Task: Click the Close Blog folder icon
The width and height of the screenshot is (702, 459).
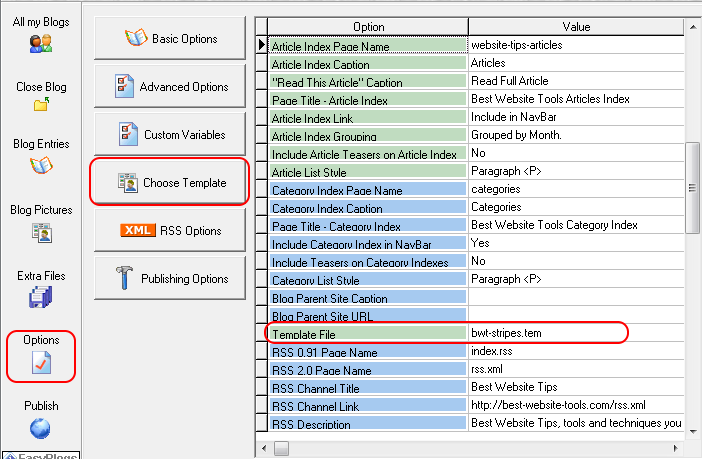Action: 41,104
